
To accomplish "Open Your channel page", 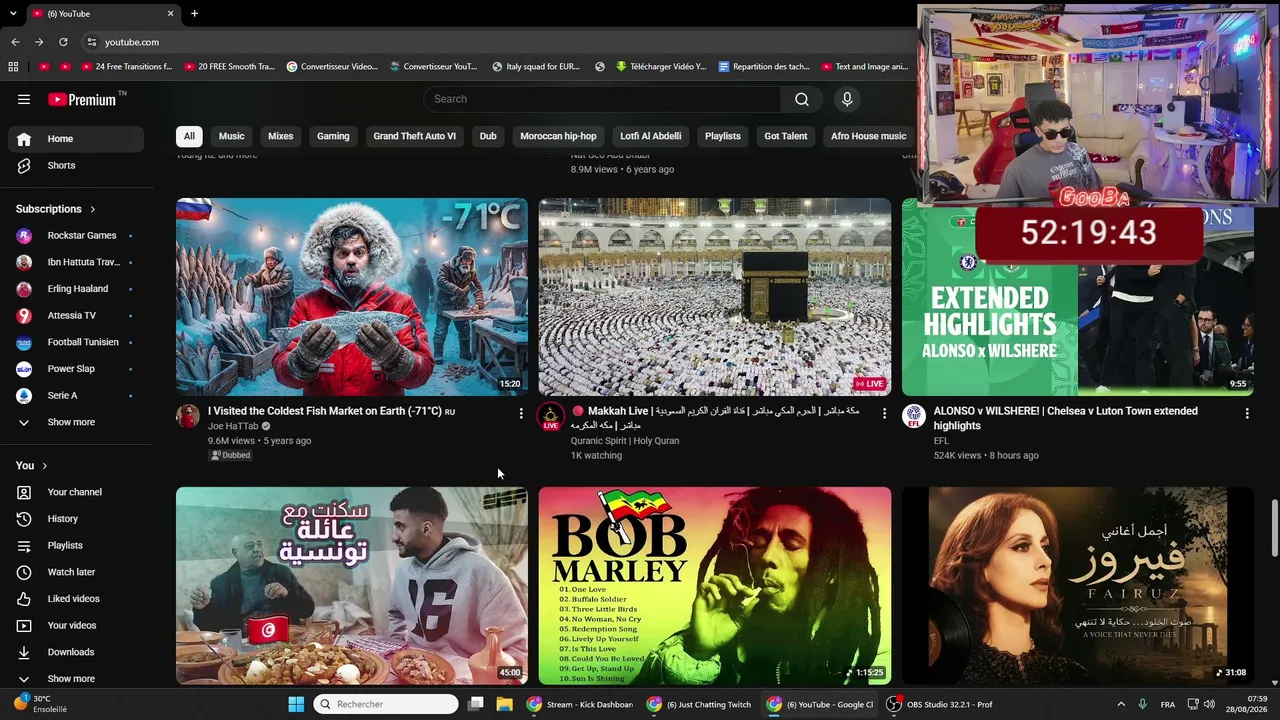I will [76, 492].
